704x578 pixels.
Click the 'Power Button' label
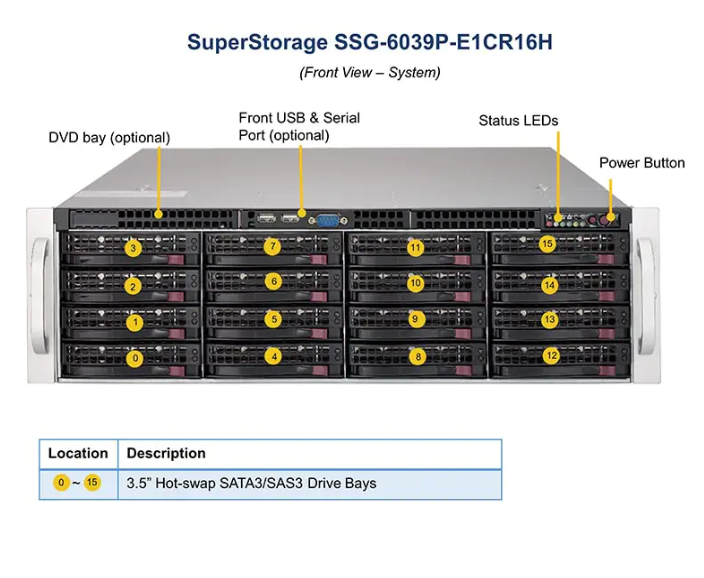[x=642, y=163]
